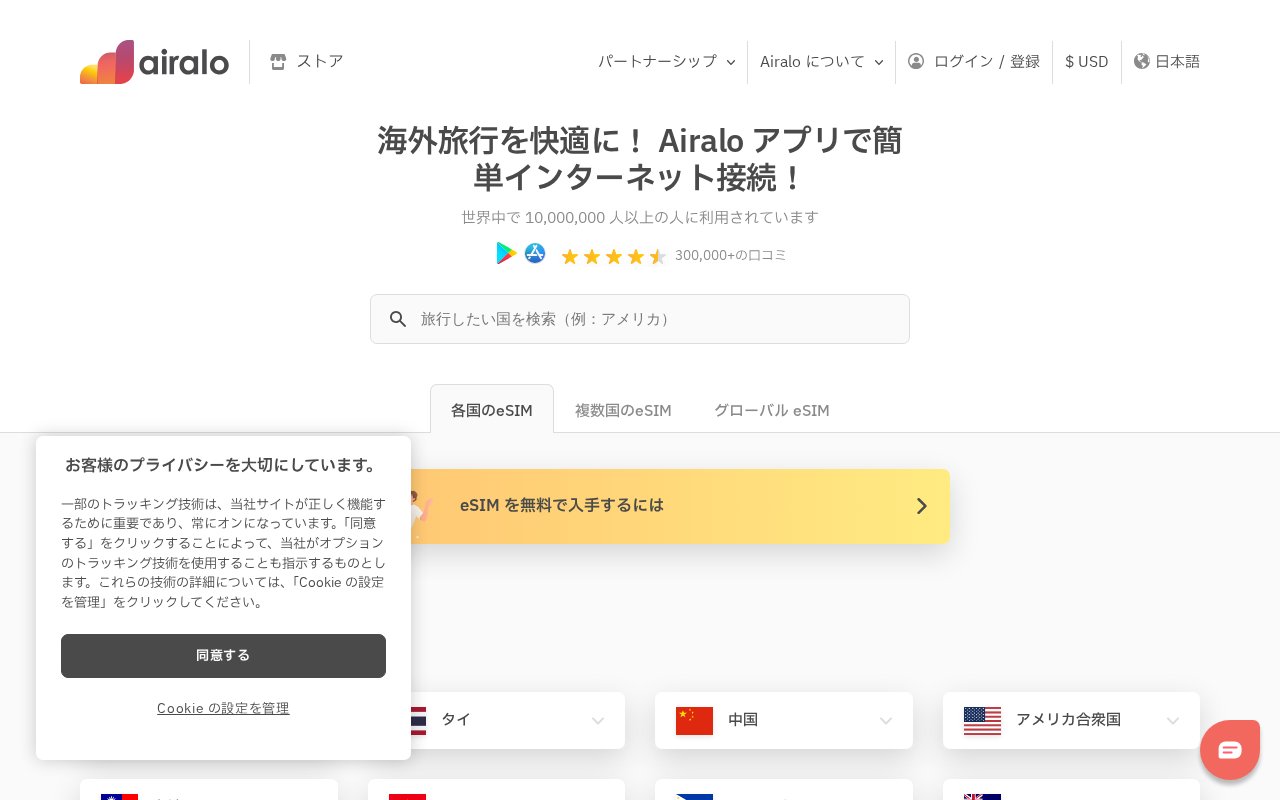Click the 300,000+の口コミ reviews text
This screenshot has width=1280, height=800.
731,255
